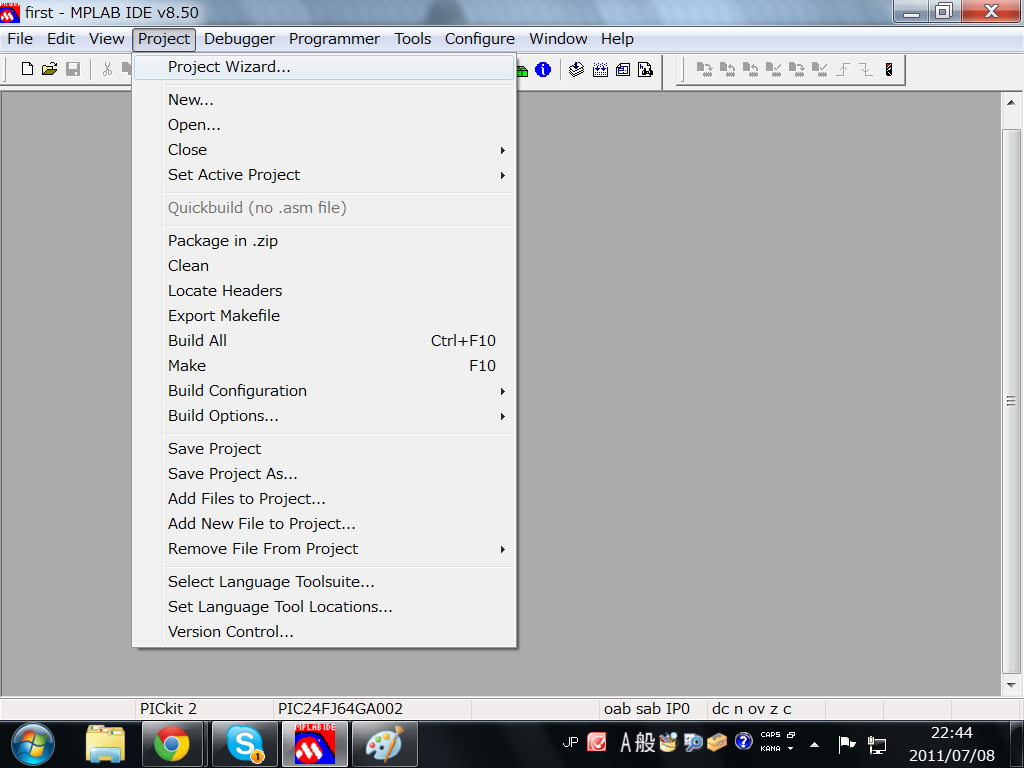Image resolution: width=1024 pixels, height=768 pixels.
Task: Click the network tray icon
Action: click(x=876, y=744)
